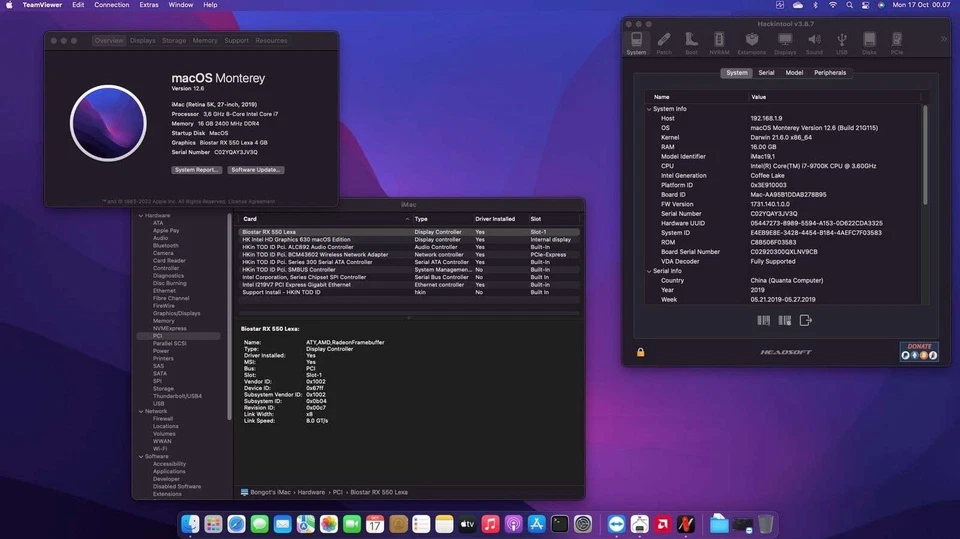Open the Boot section in Hackintool

coord(691,43)
